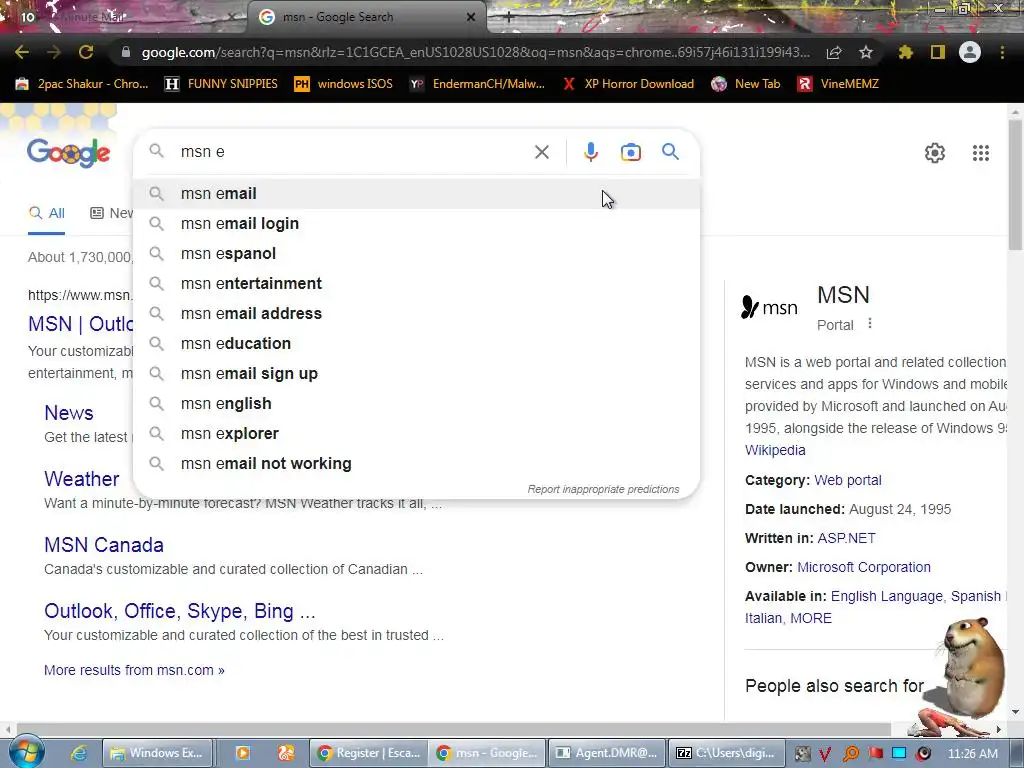Viewport: 1024px width, 768px height.
Task: Open FUNNY SNIPPIES bookmark
Action: 221,84
